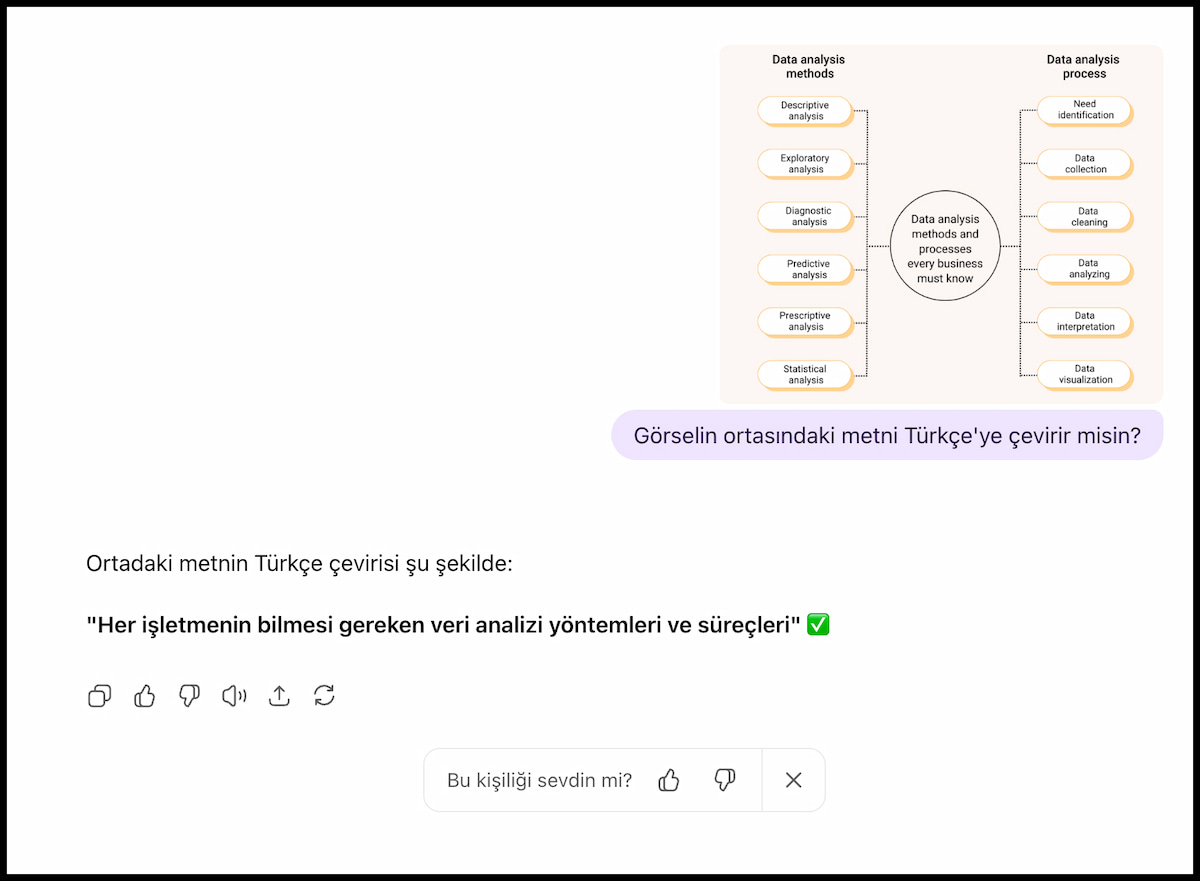Image resolution: width=1200 pixels, height=881 pixels.
Task: Click the 'Ortadaki metnin Türkçe çevirisi' intro line
Action: coord(299,563)
